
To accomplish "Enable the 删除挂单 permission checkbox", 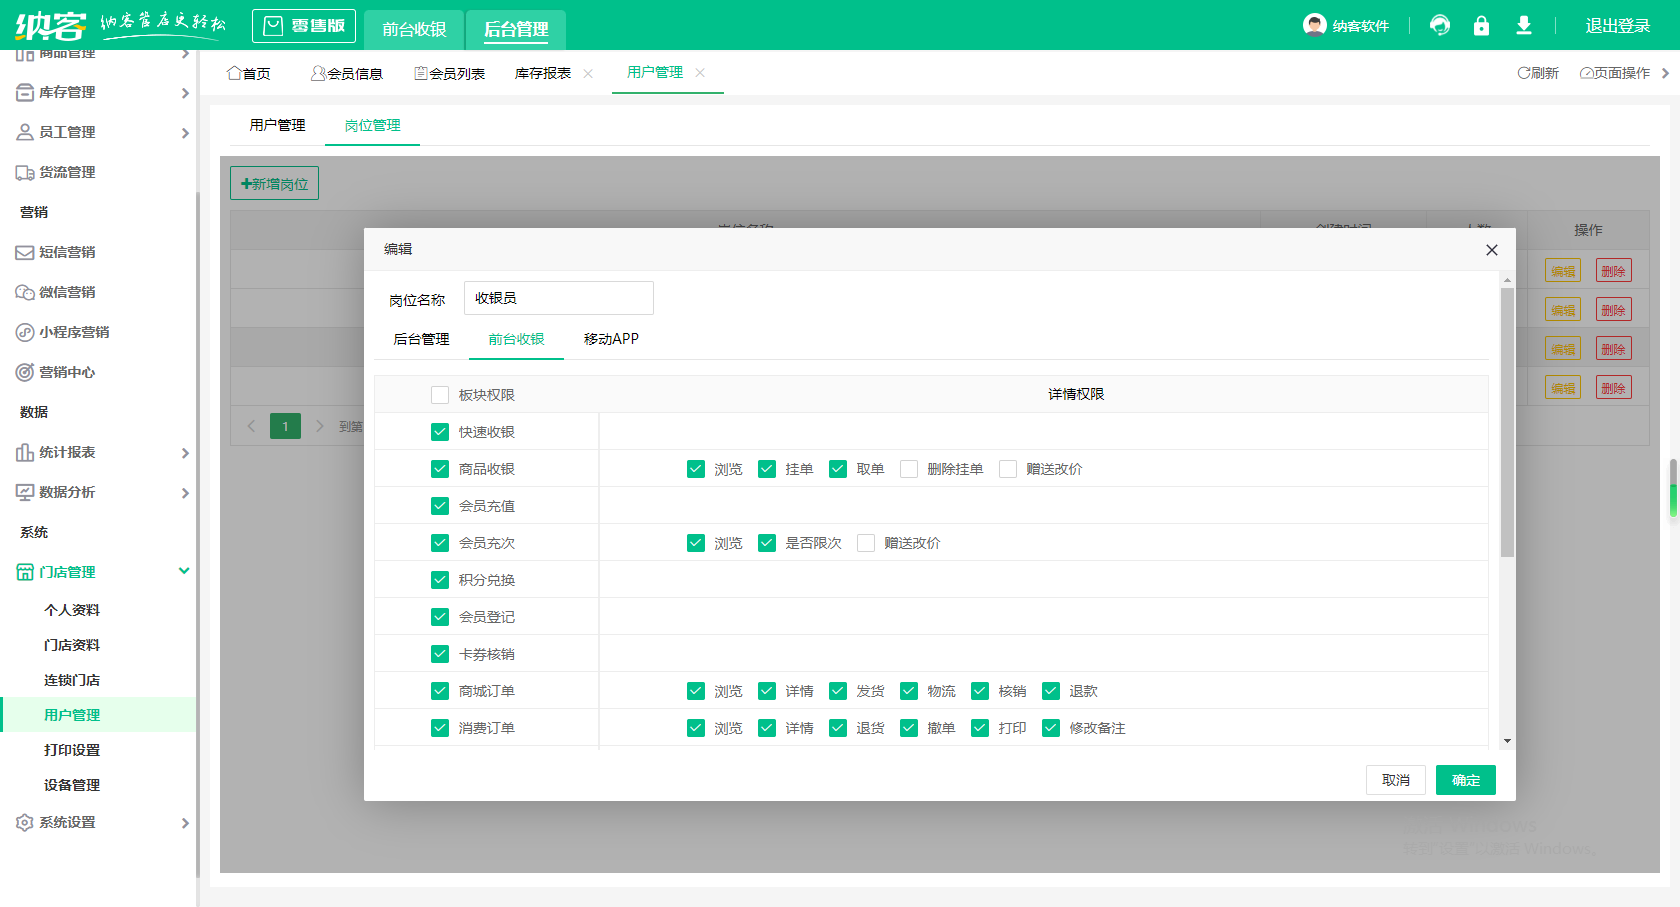I will (909, 469).
